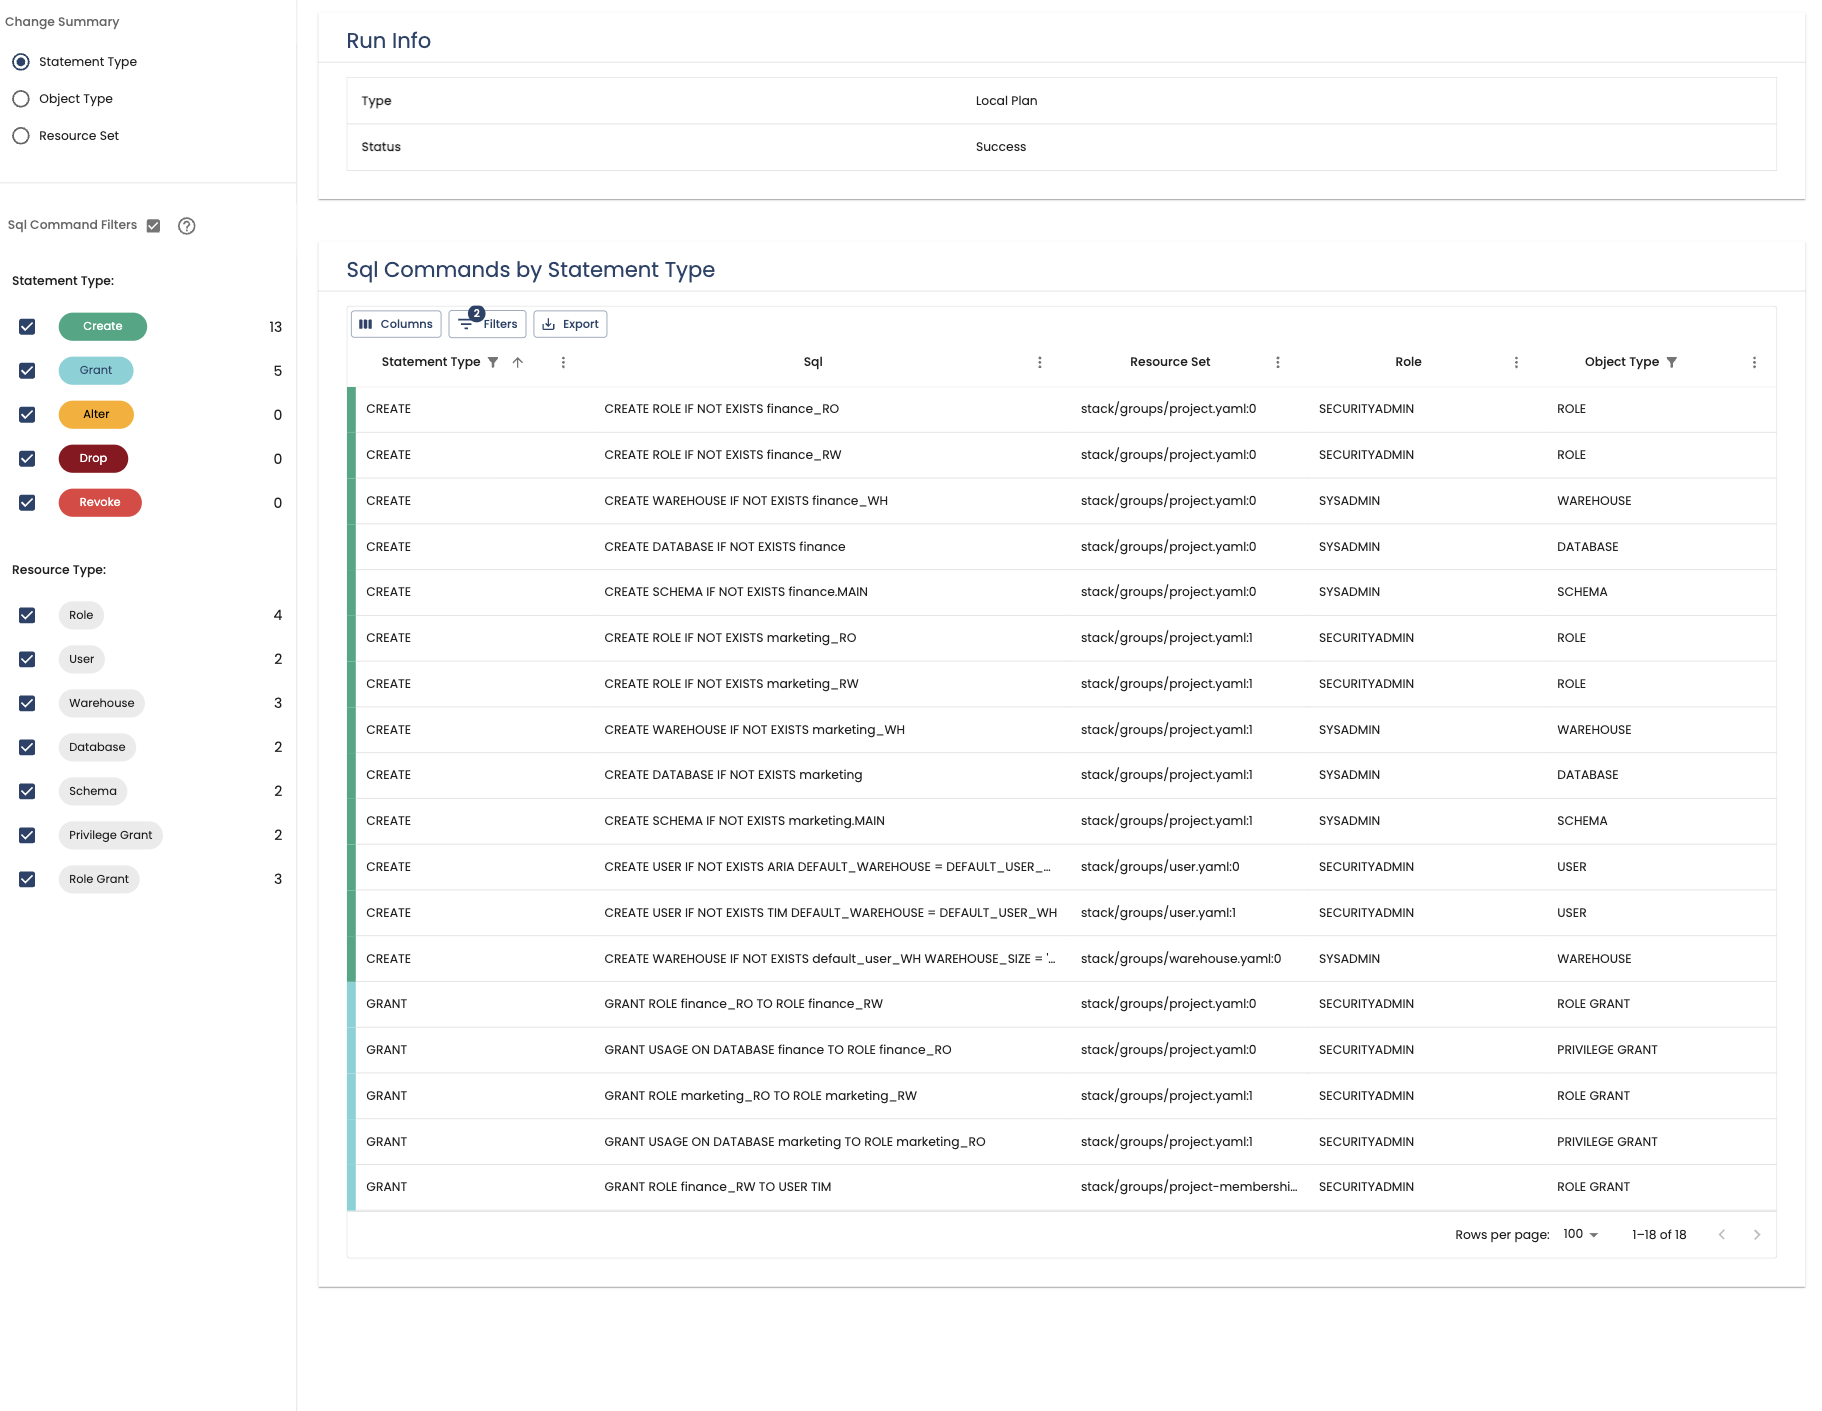Click the Revoke statement filter chip

[x=100, y=502]
